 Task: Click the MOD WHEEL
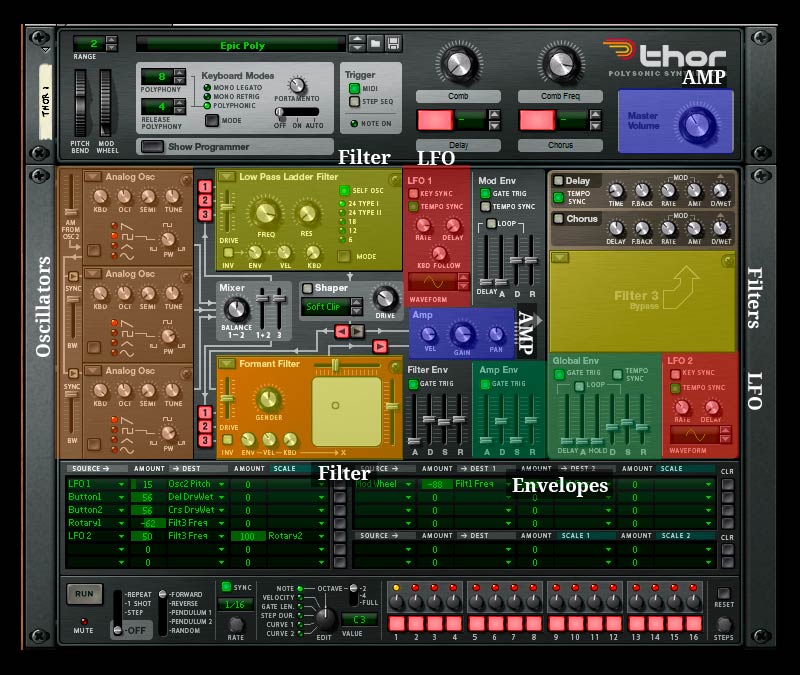tap(106, 103)
